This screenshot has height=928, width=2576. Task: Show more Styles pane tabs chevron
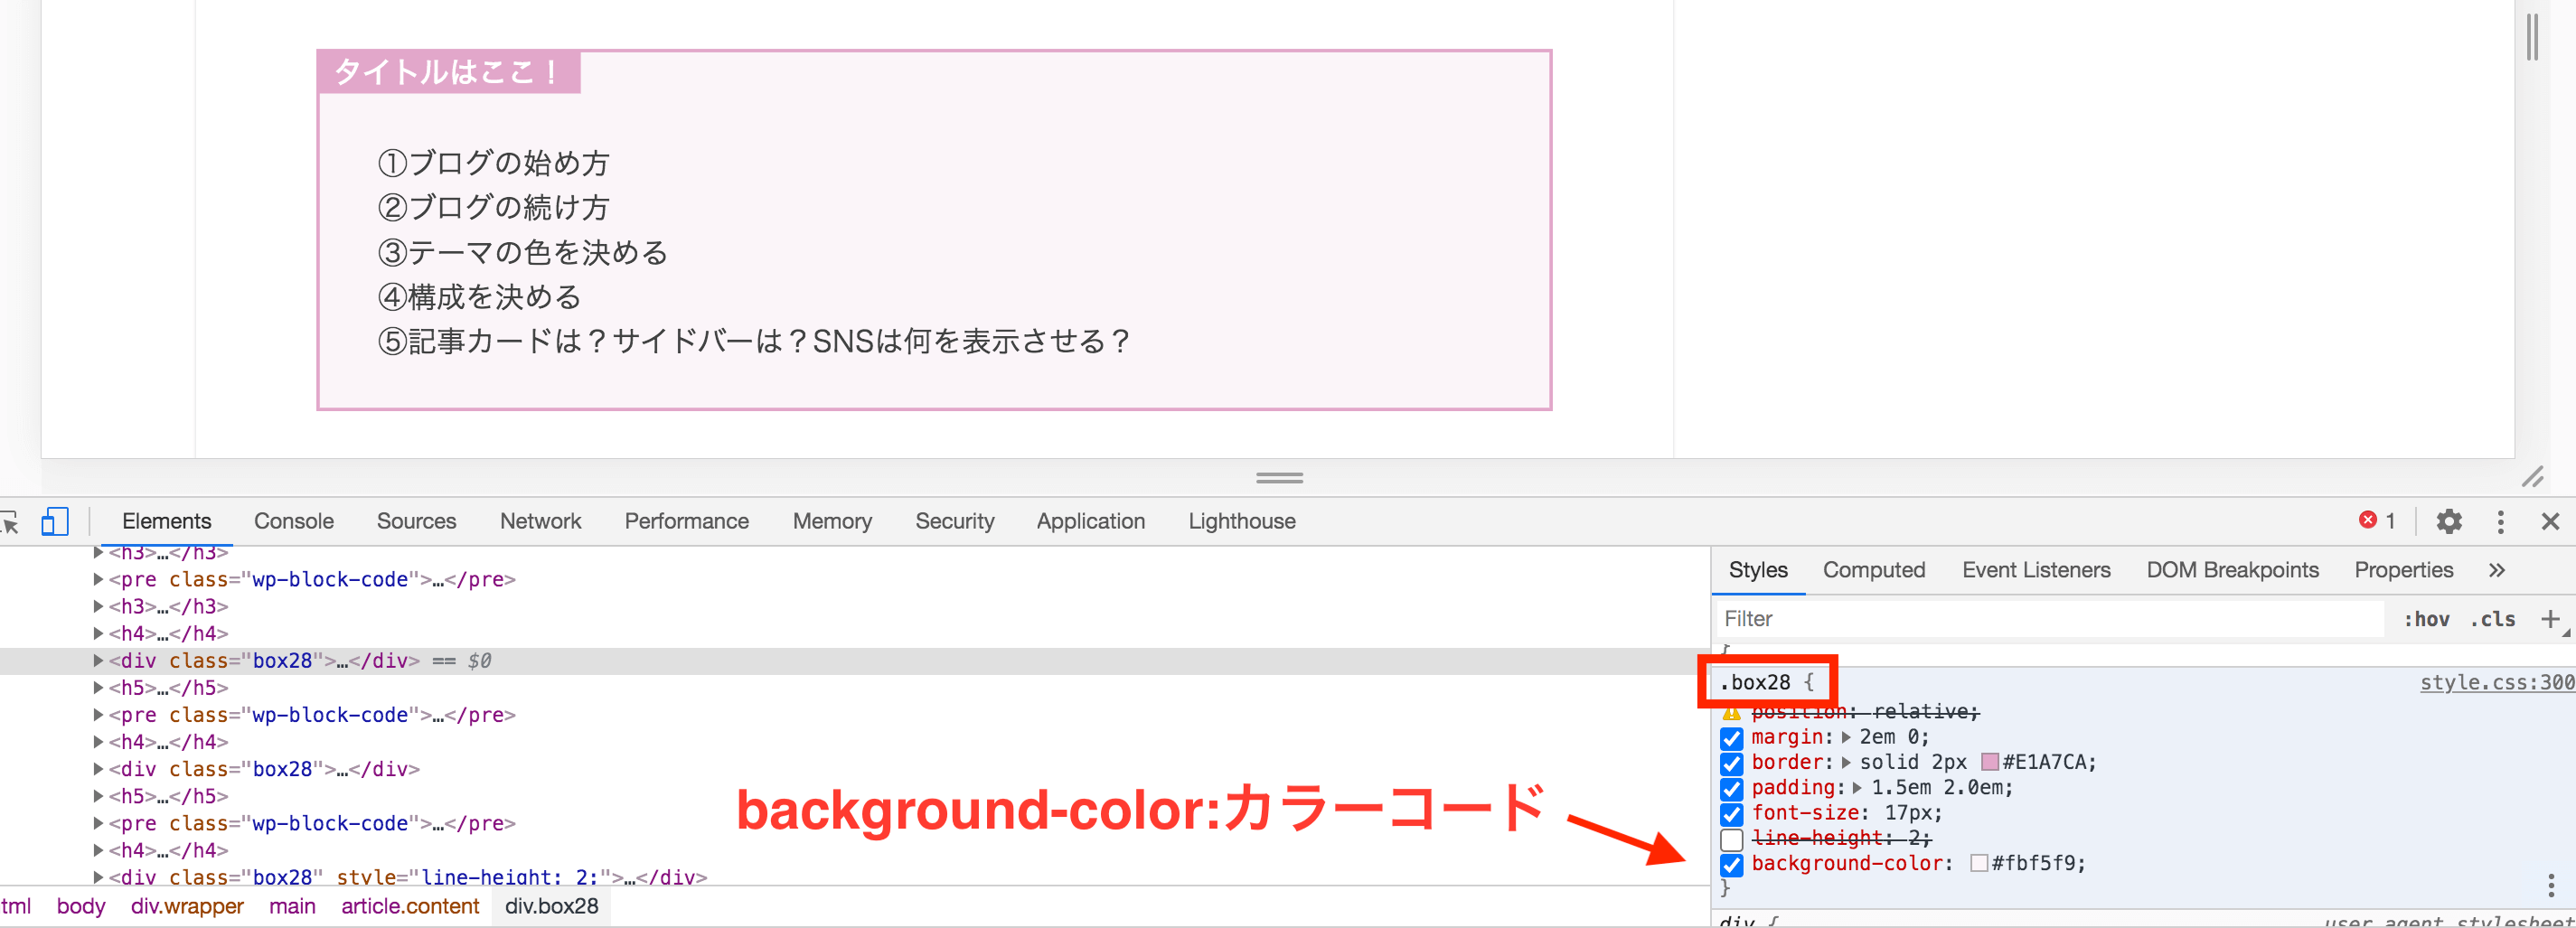[x=2497, y=570]
